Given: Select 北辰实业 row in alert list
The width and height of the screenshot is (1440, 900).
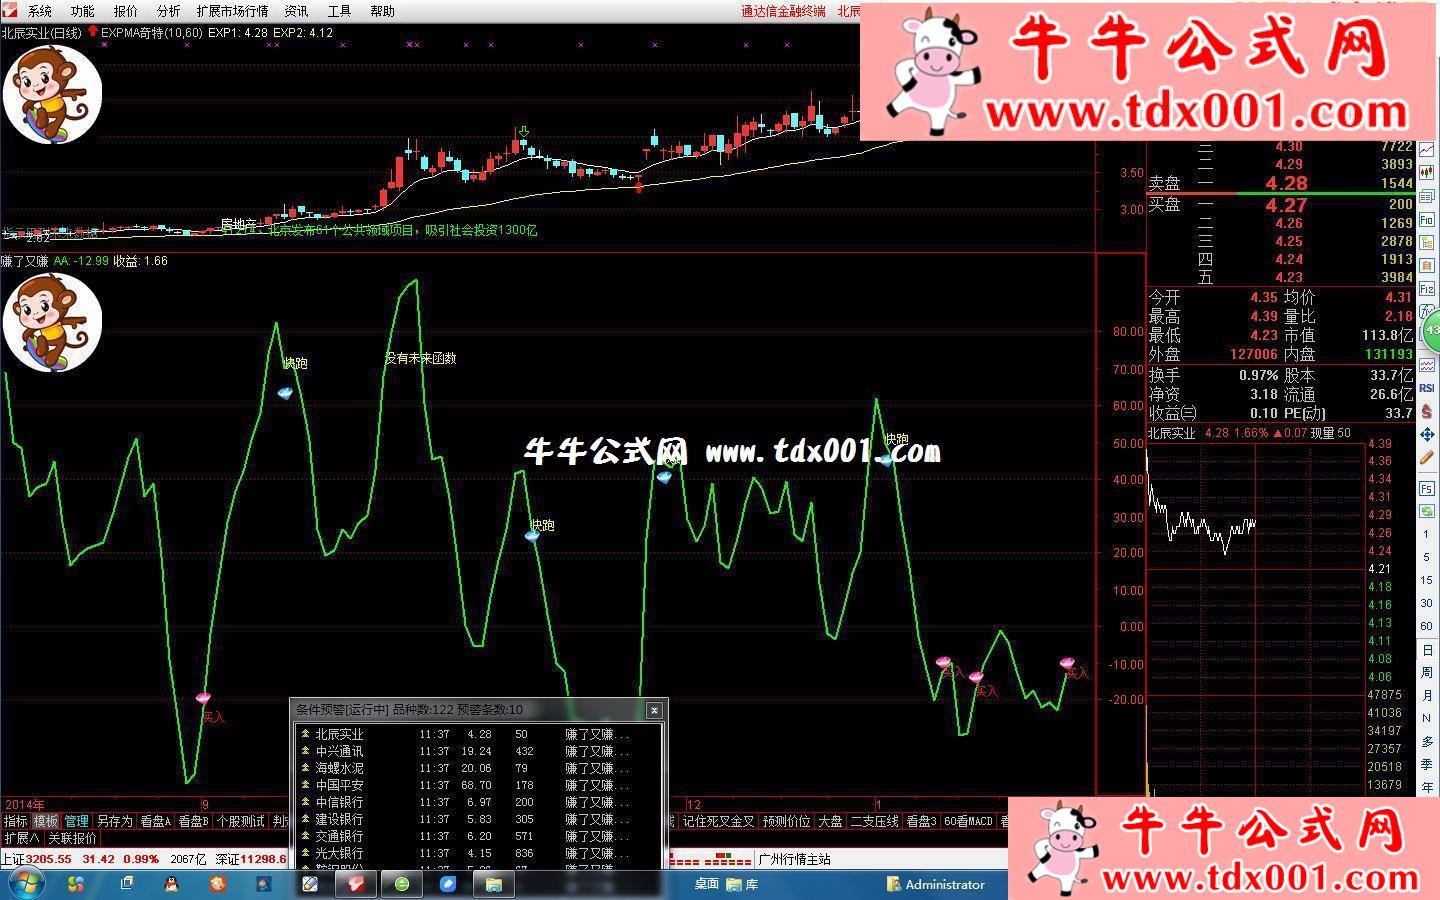Looking at the screenshot, I should point(480,734).
